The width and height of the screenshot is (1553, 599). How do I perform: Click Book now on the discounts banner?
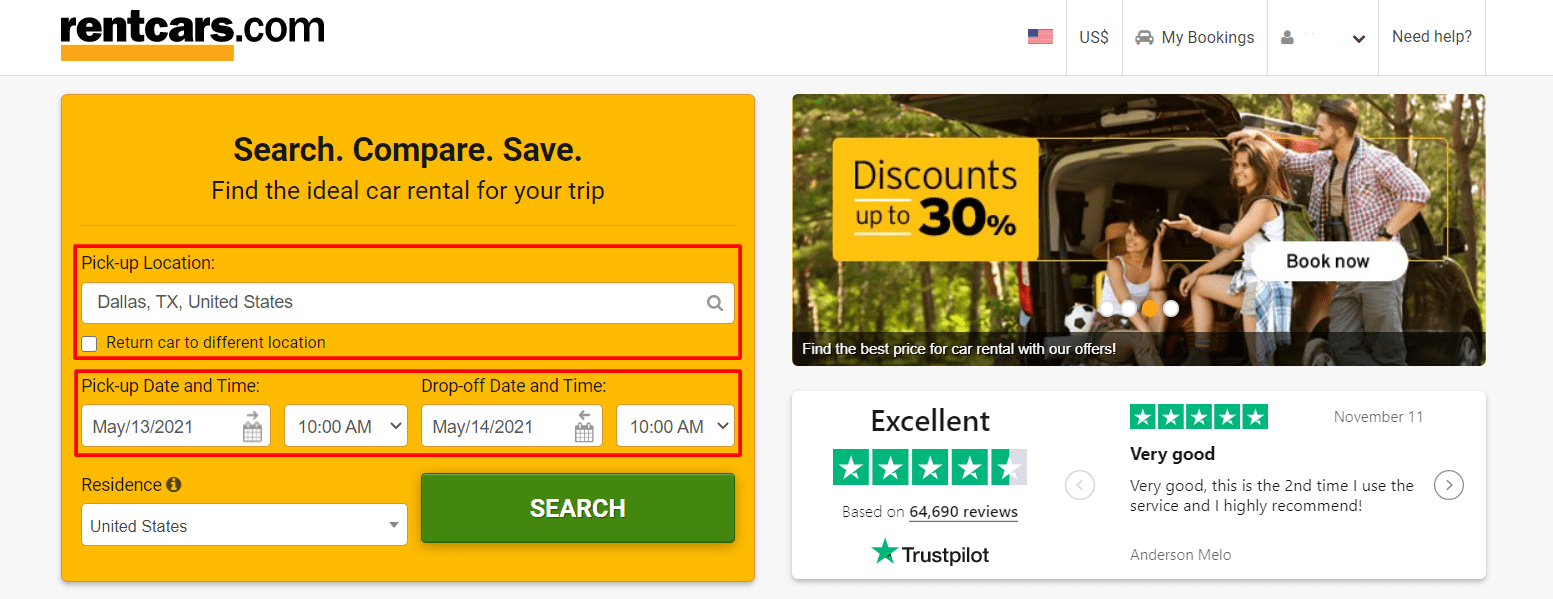point(1328,261)
